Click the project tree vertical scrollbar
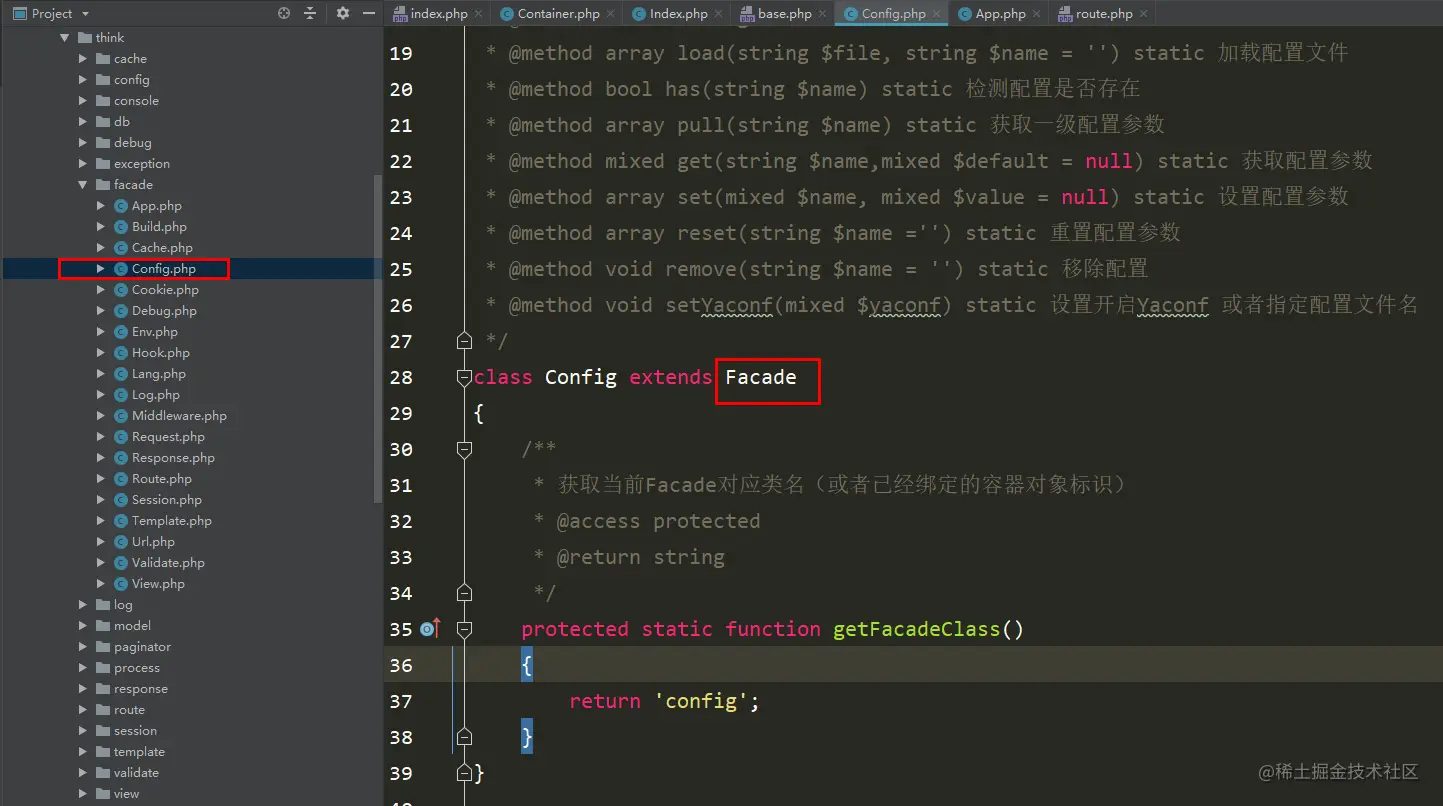The height and width of the screenshot is (806, 1443). click(x=377, y=338)
